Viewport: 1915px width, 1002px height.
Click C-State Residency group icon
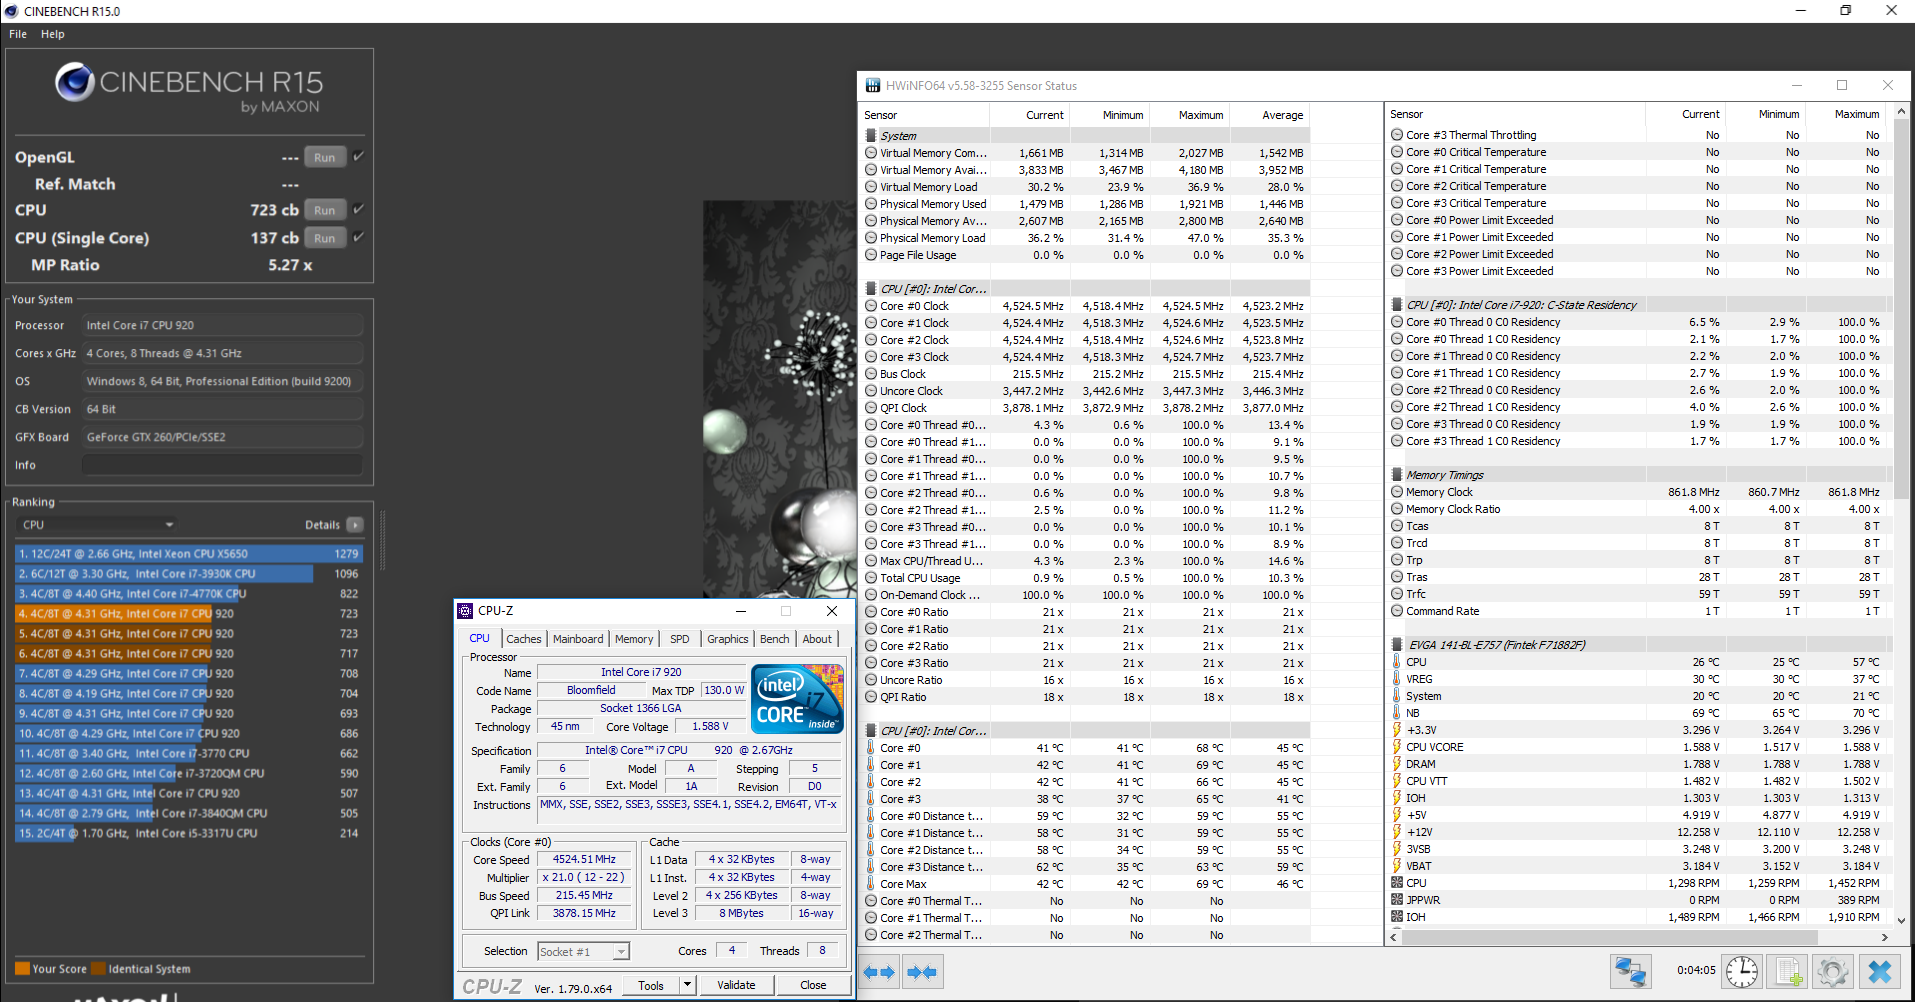[x=1397, y=305]
